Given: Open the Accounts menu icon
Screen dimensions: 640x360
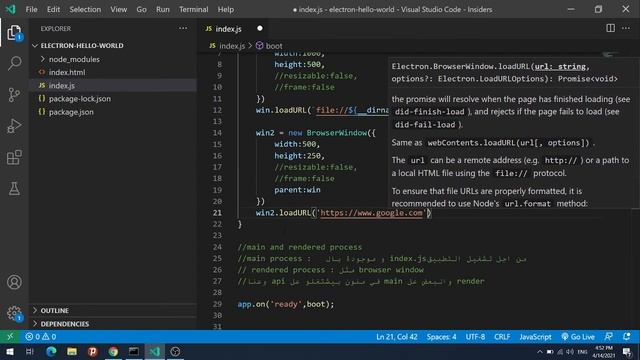Looking at the screenshot, I should tap(14, 282).
